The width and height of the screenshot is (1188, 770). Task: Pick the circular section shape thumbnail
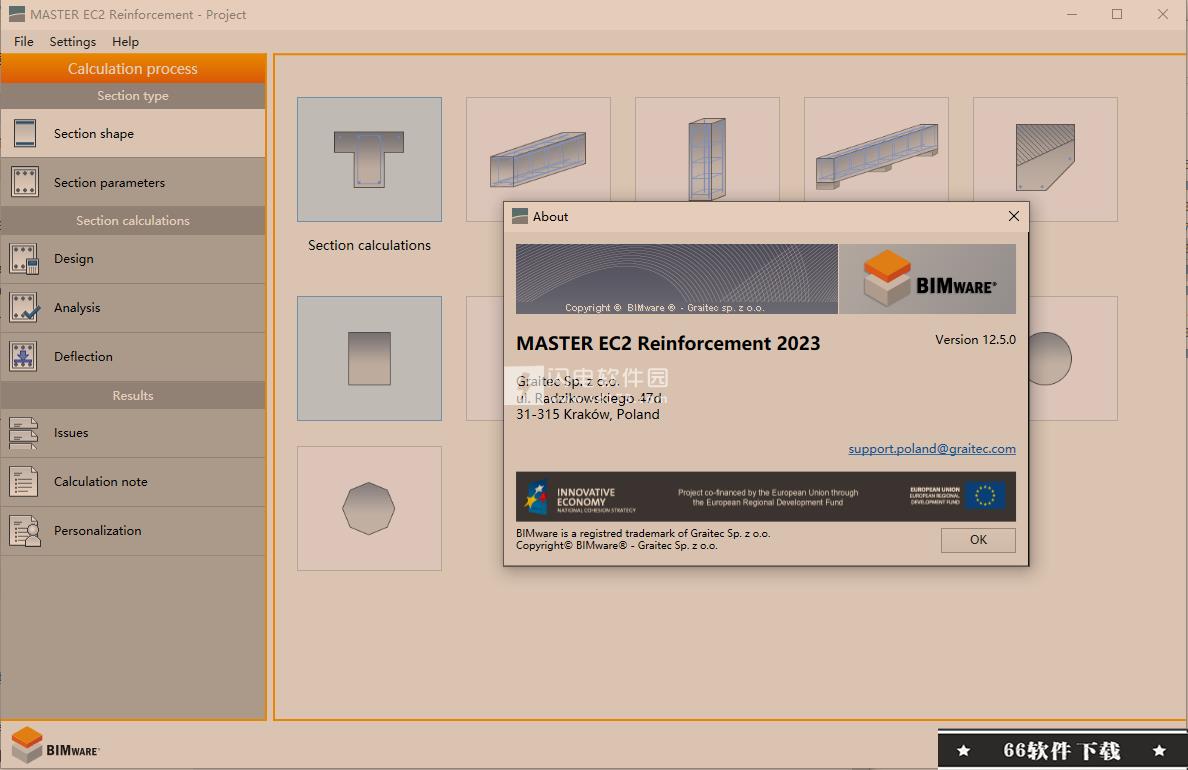[1073, 358]
